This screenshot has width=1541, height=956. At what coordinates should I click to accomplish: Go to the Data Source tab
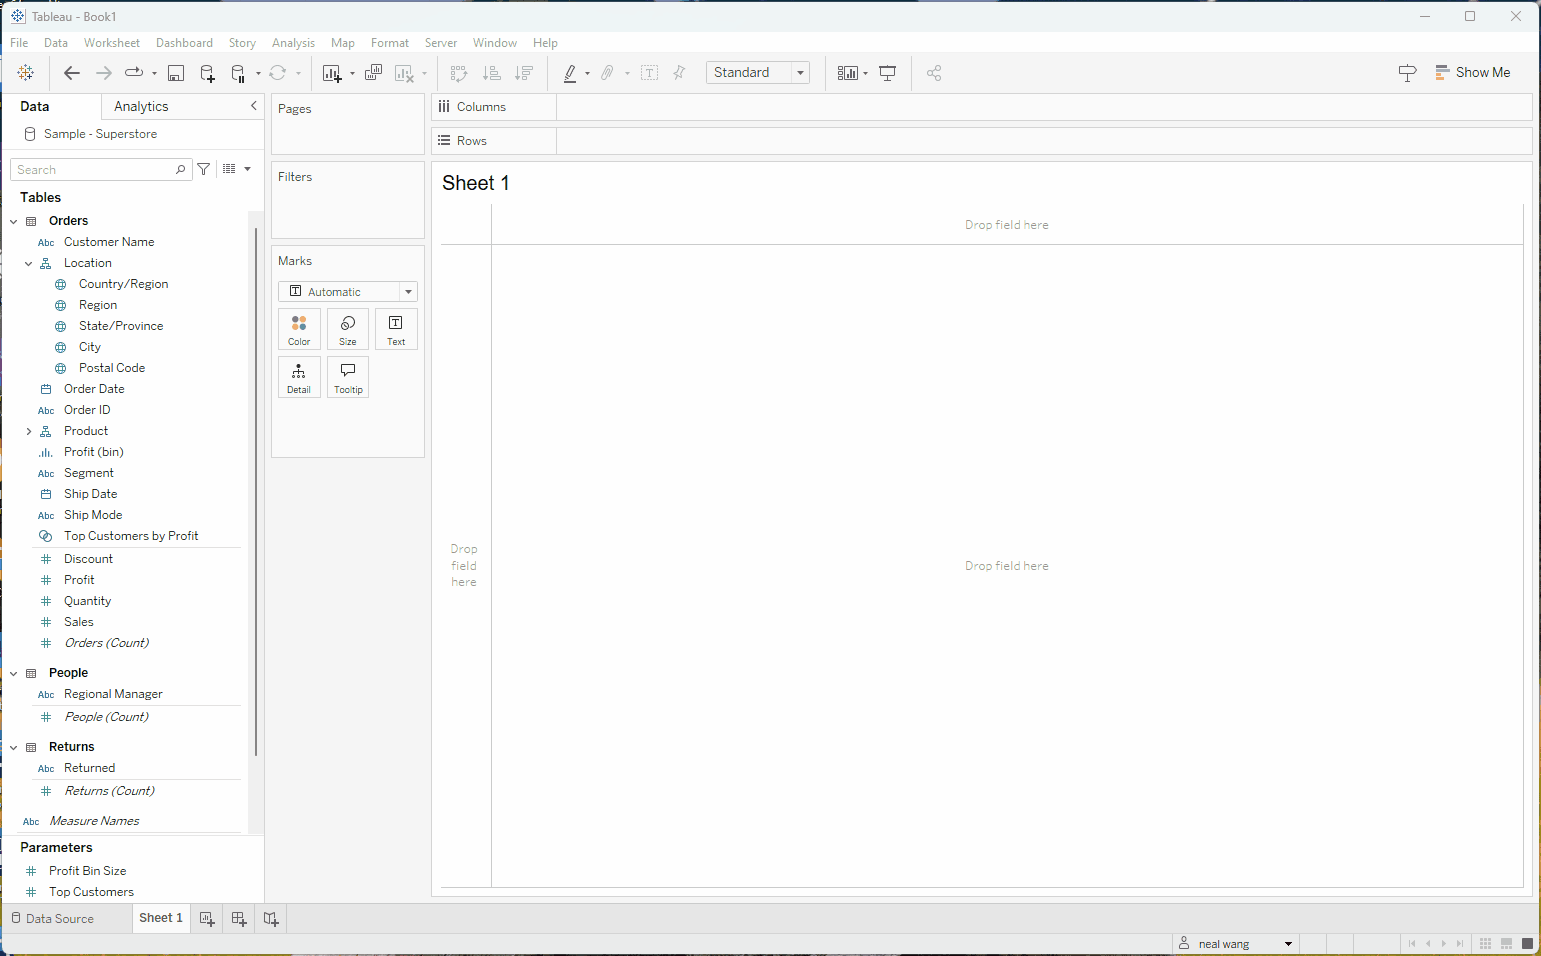53,918
